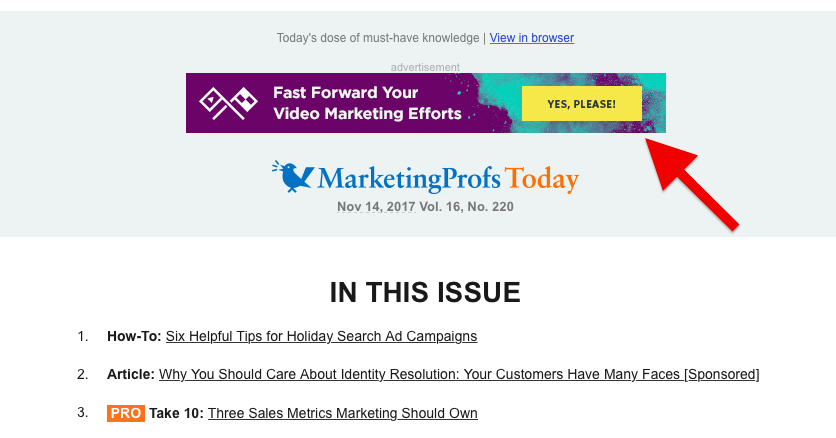This screenshot has height=438, width=836.
Task: Click the Fast Forward Your Video Marketing Efforts text
Action: [x=367, y=103]
